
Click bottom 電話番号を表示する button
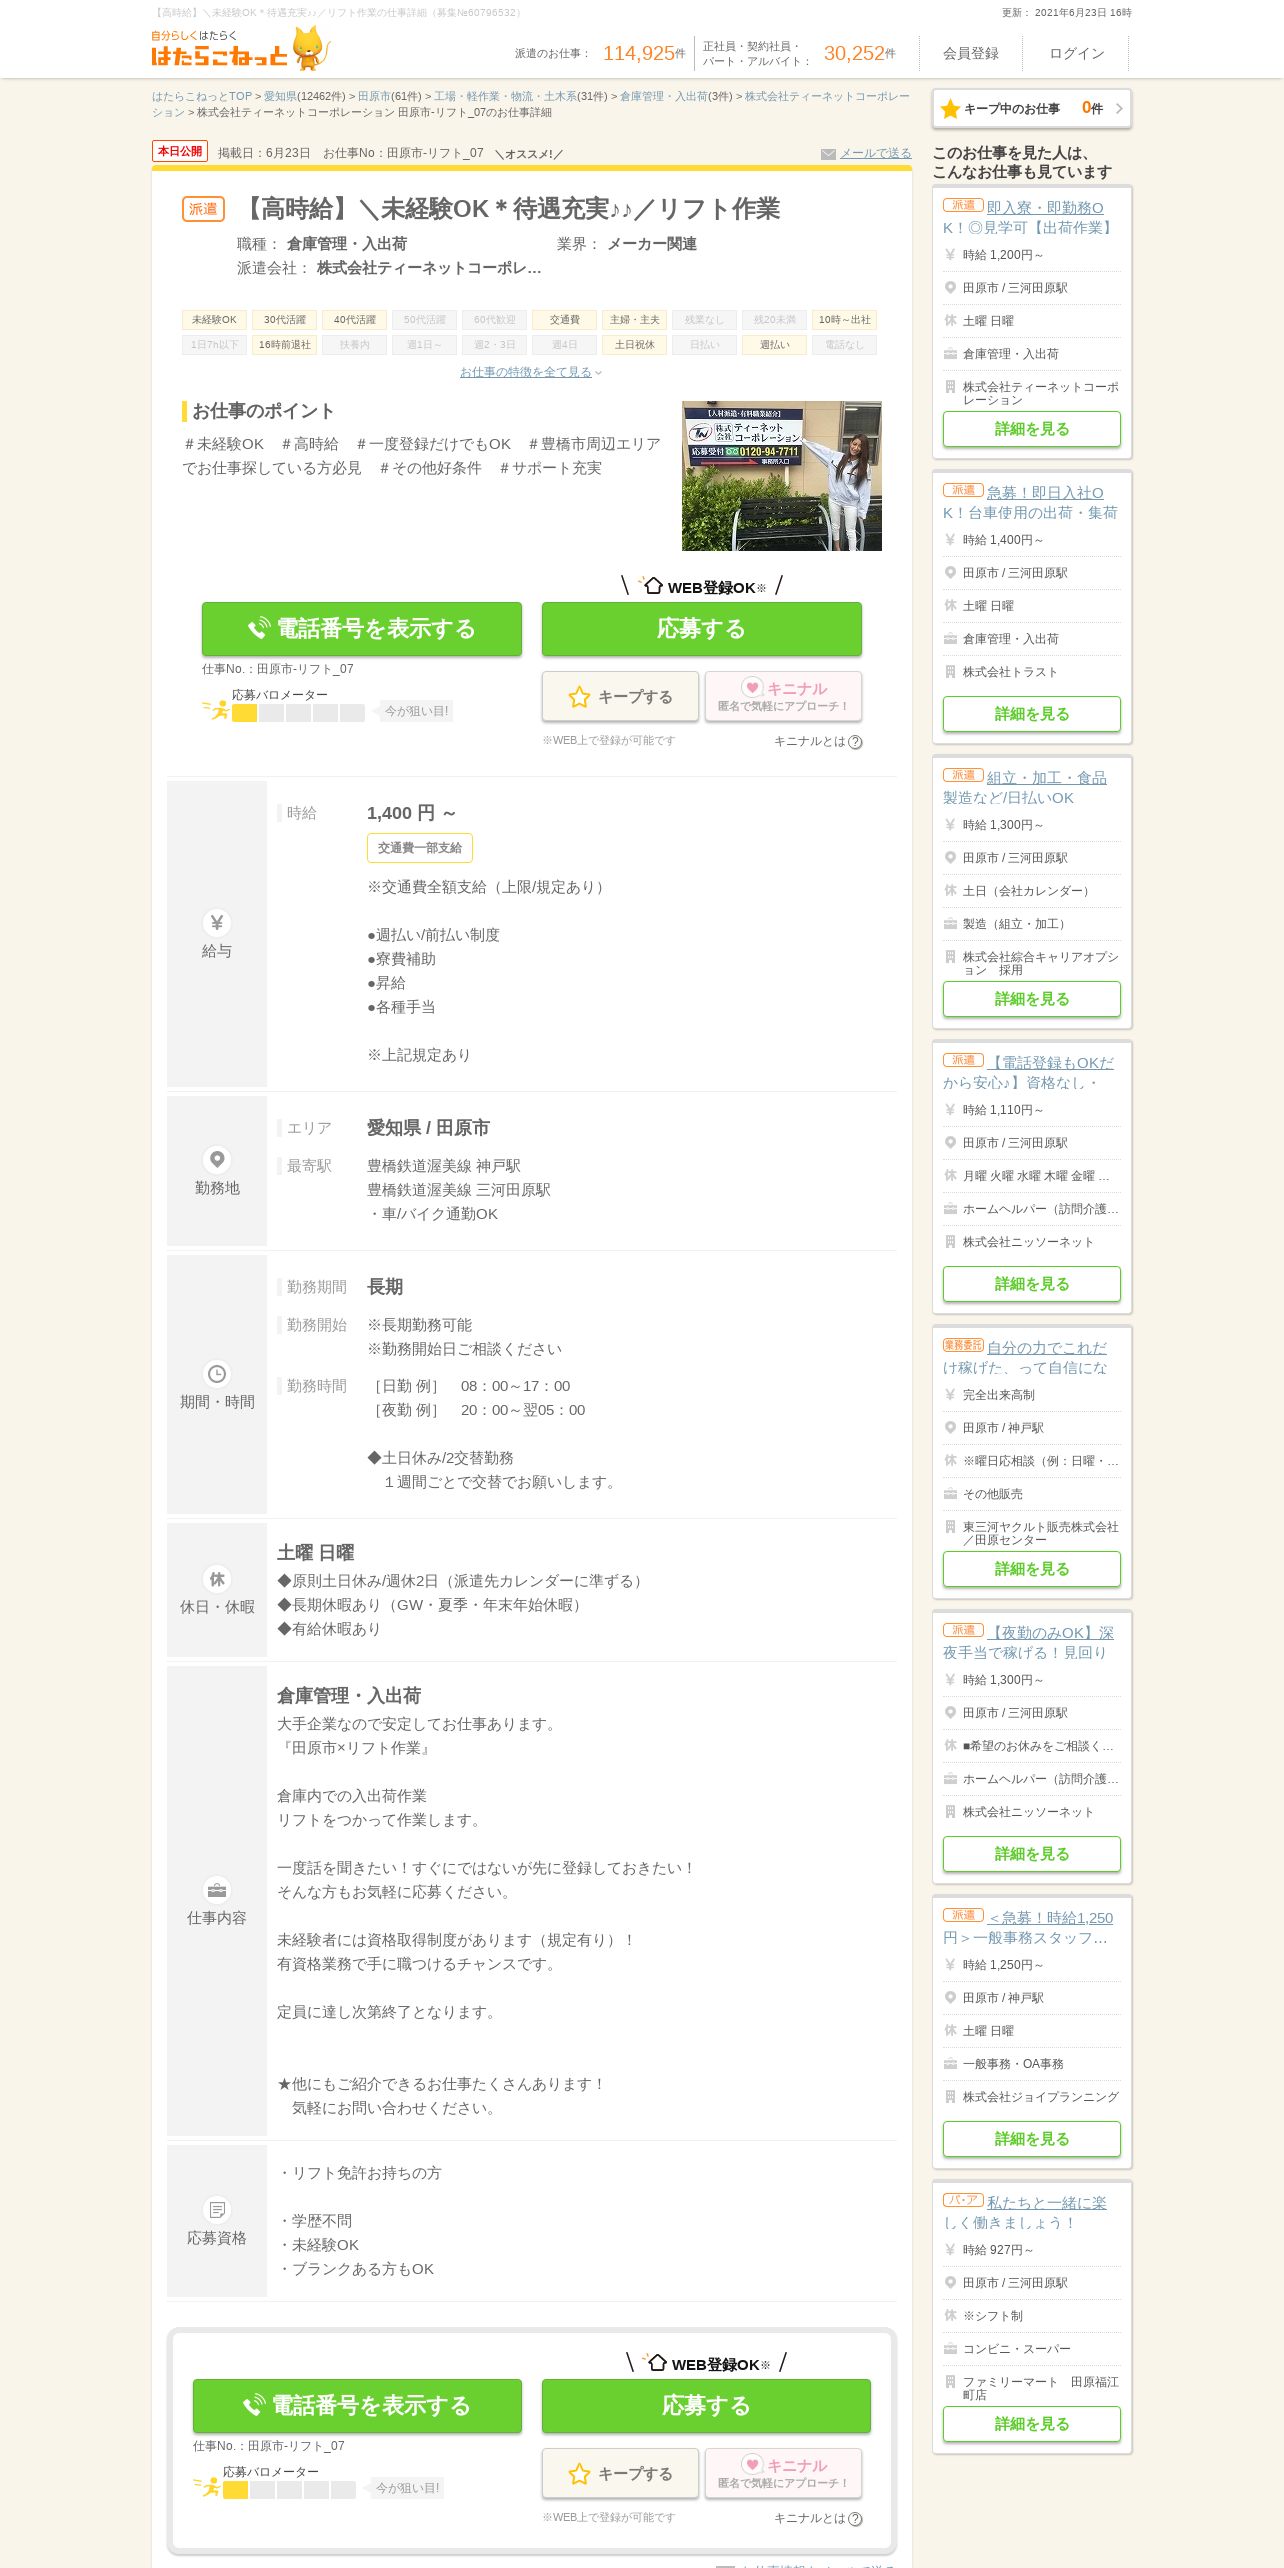click(357, 2406)
